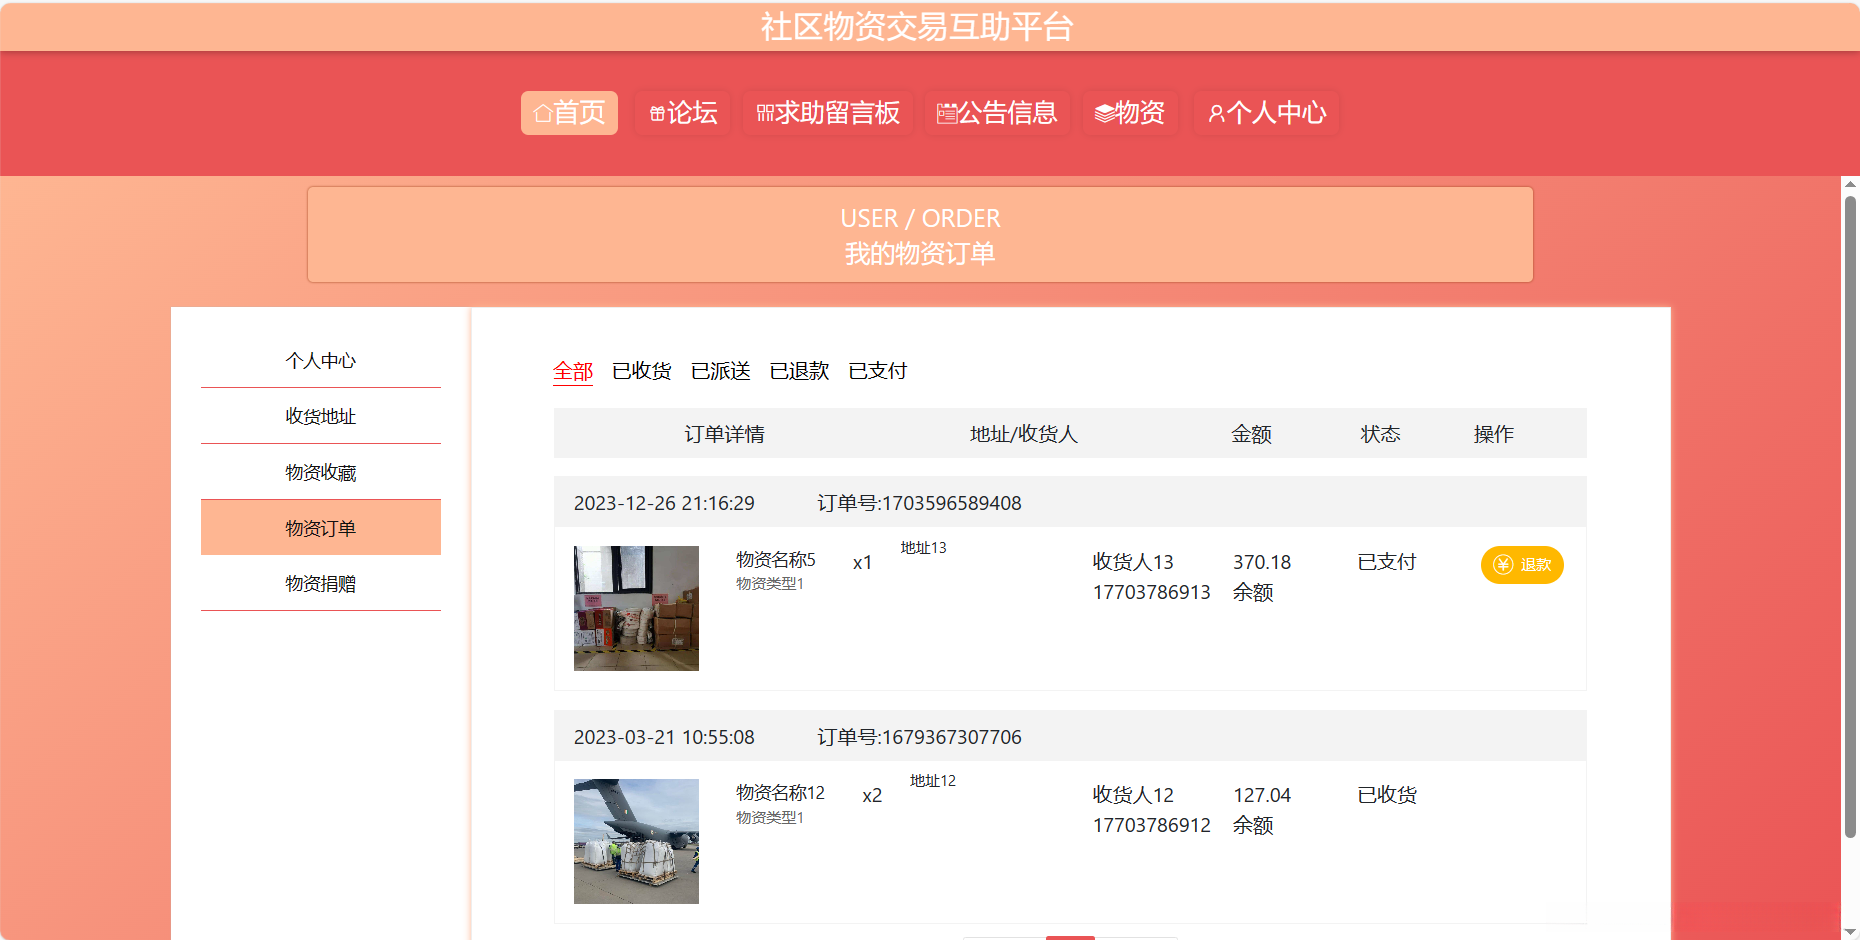
Task: Go to 物资捐赠 in the sidebar
Action: click(x=321, y=583)
